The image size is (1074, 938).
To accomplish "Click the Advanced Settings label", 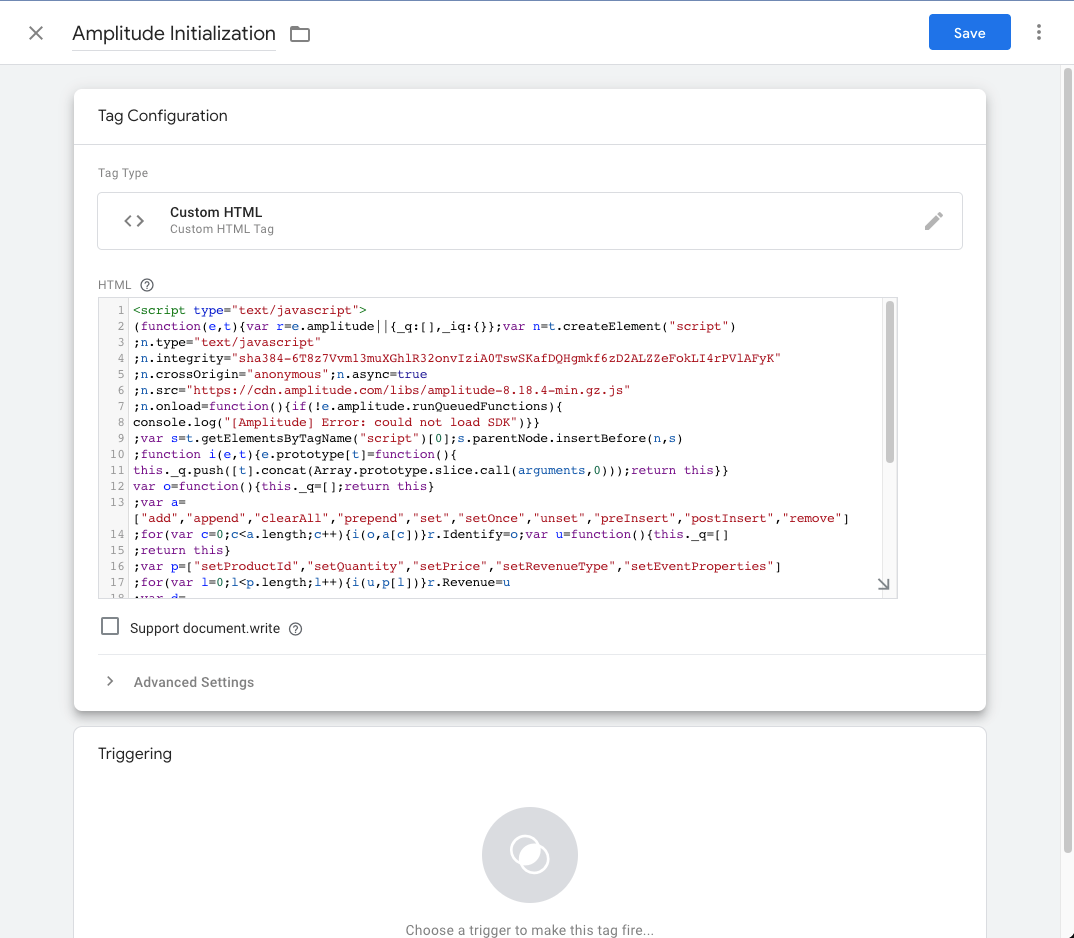I will (x=194, y=682).
